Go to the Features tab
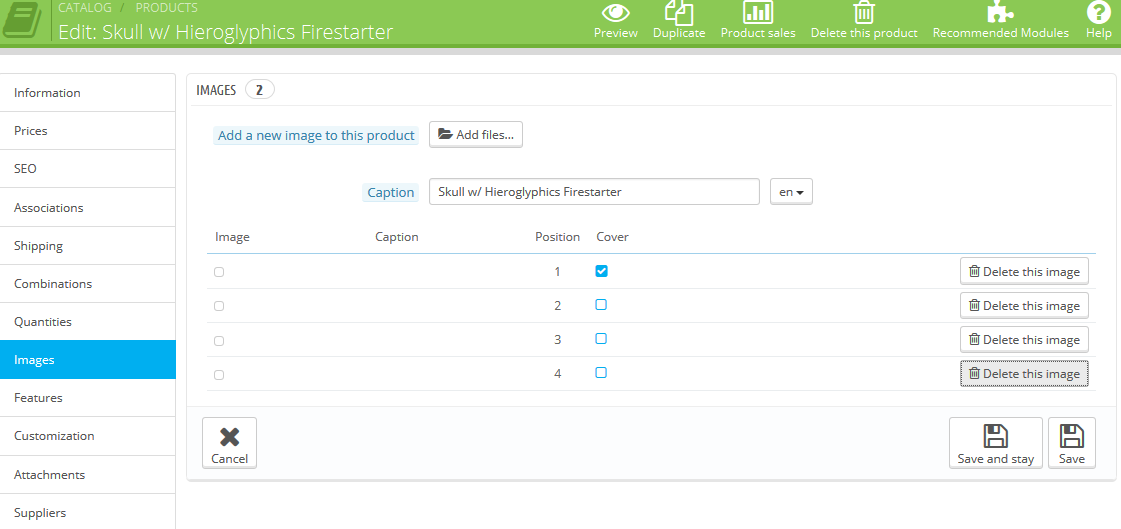1121x529 pixels. 38,398
